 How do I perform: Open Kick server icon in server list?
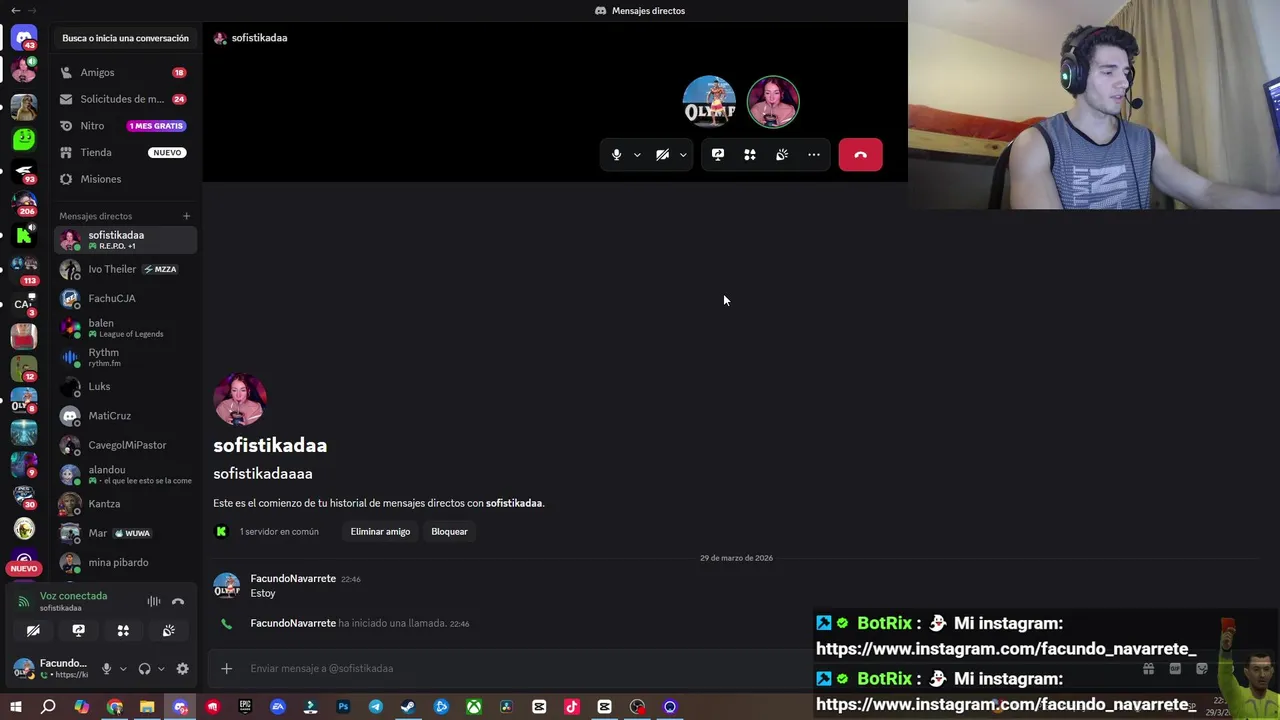point(24,236)
